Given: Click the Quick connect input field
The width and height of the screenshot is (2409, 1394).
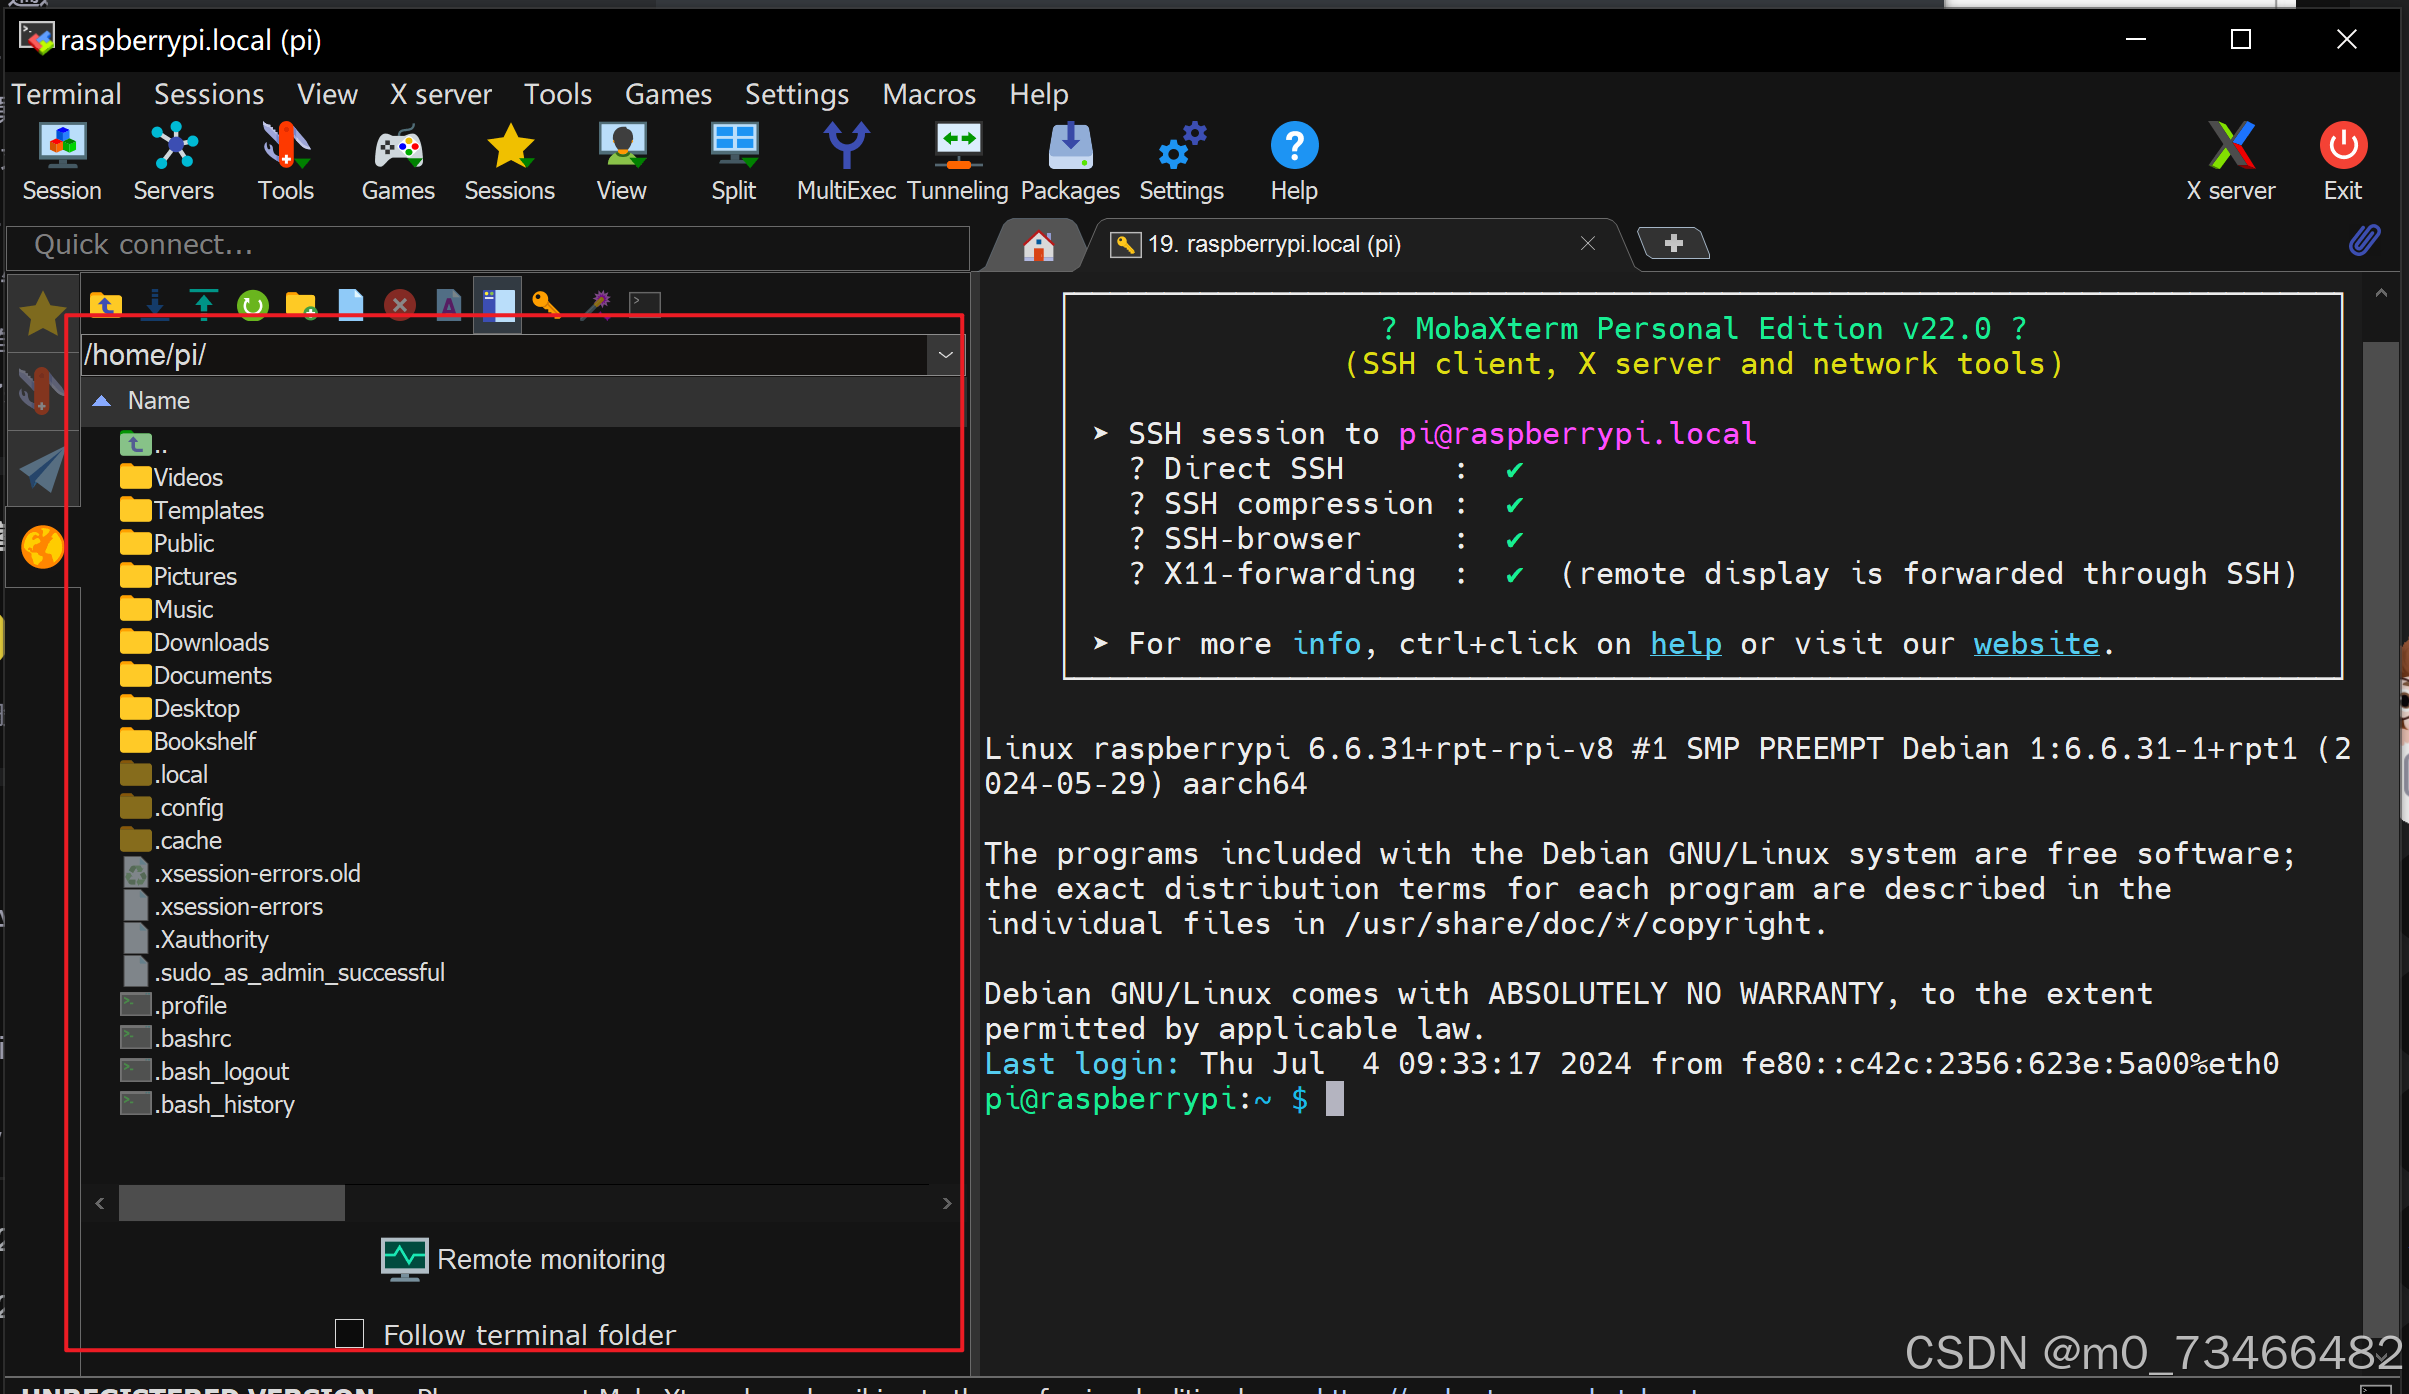Looking at the screenshot, I should tap(488, 245).
